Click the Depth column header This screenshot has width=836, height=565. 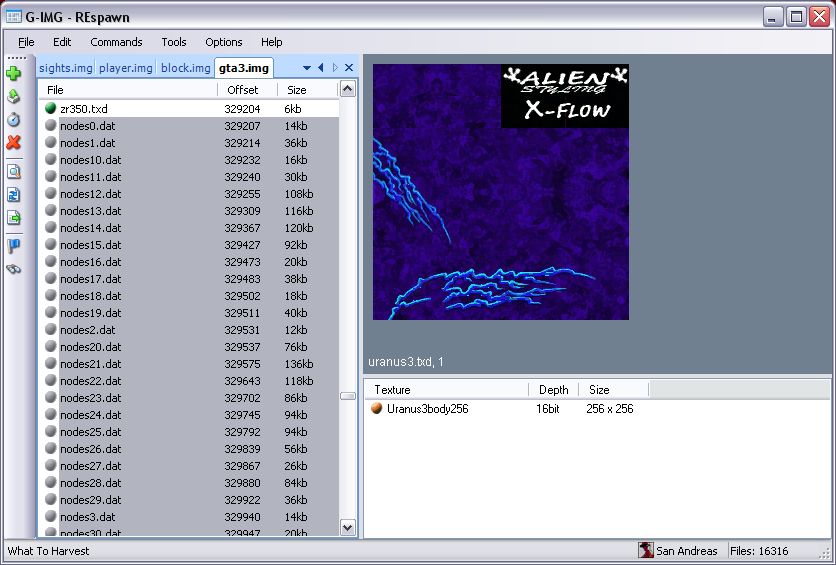click(553, 390)
